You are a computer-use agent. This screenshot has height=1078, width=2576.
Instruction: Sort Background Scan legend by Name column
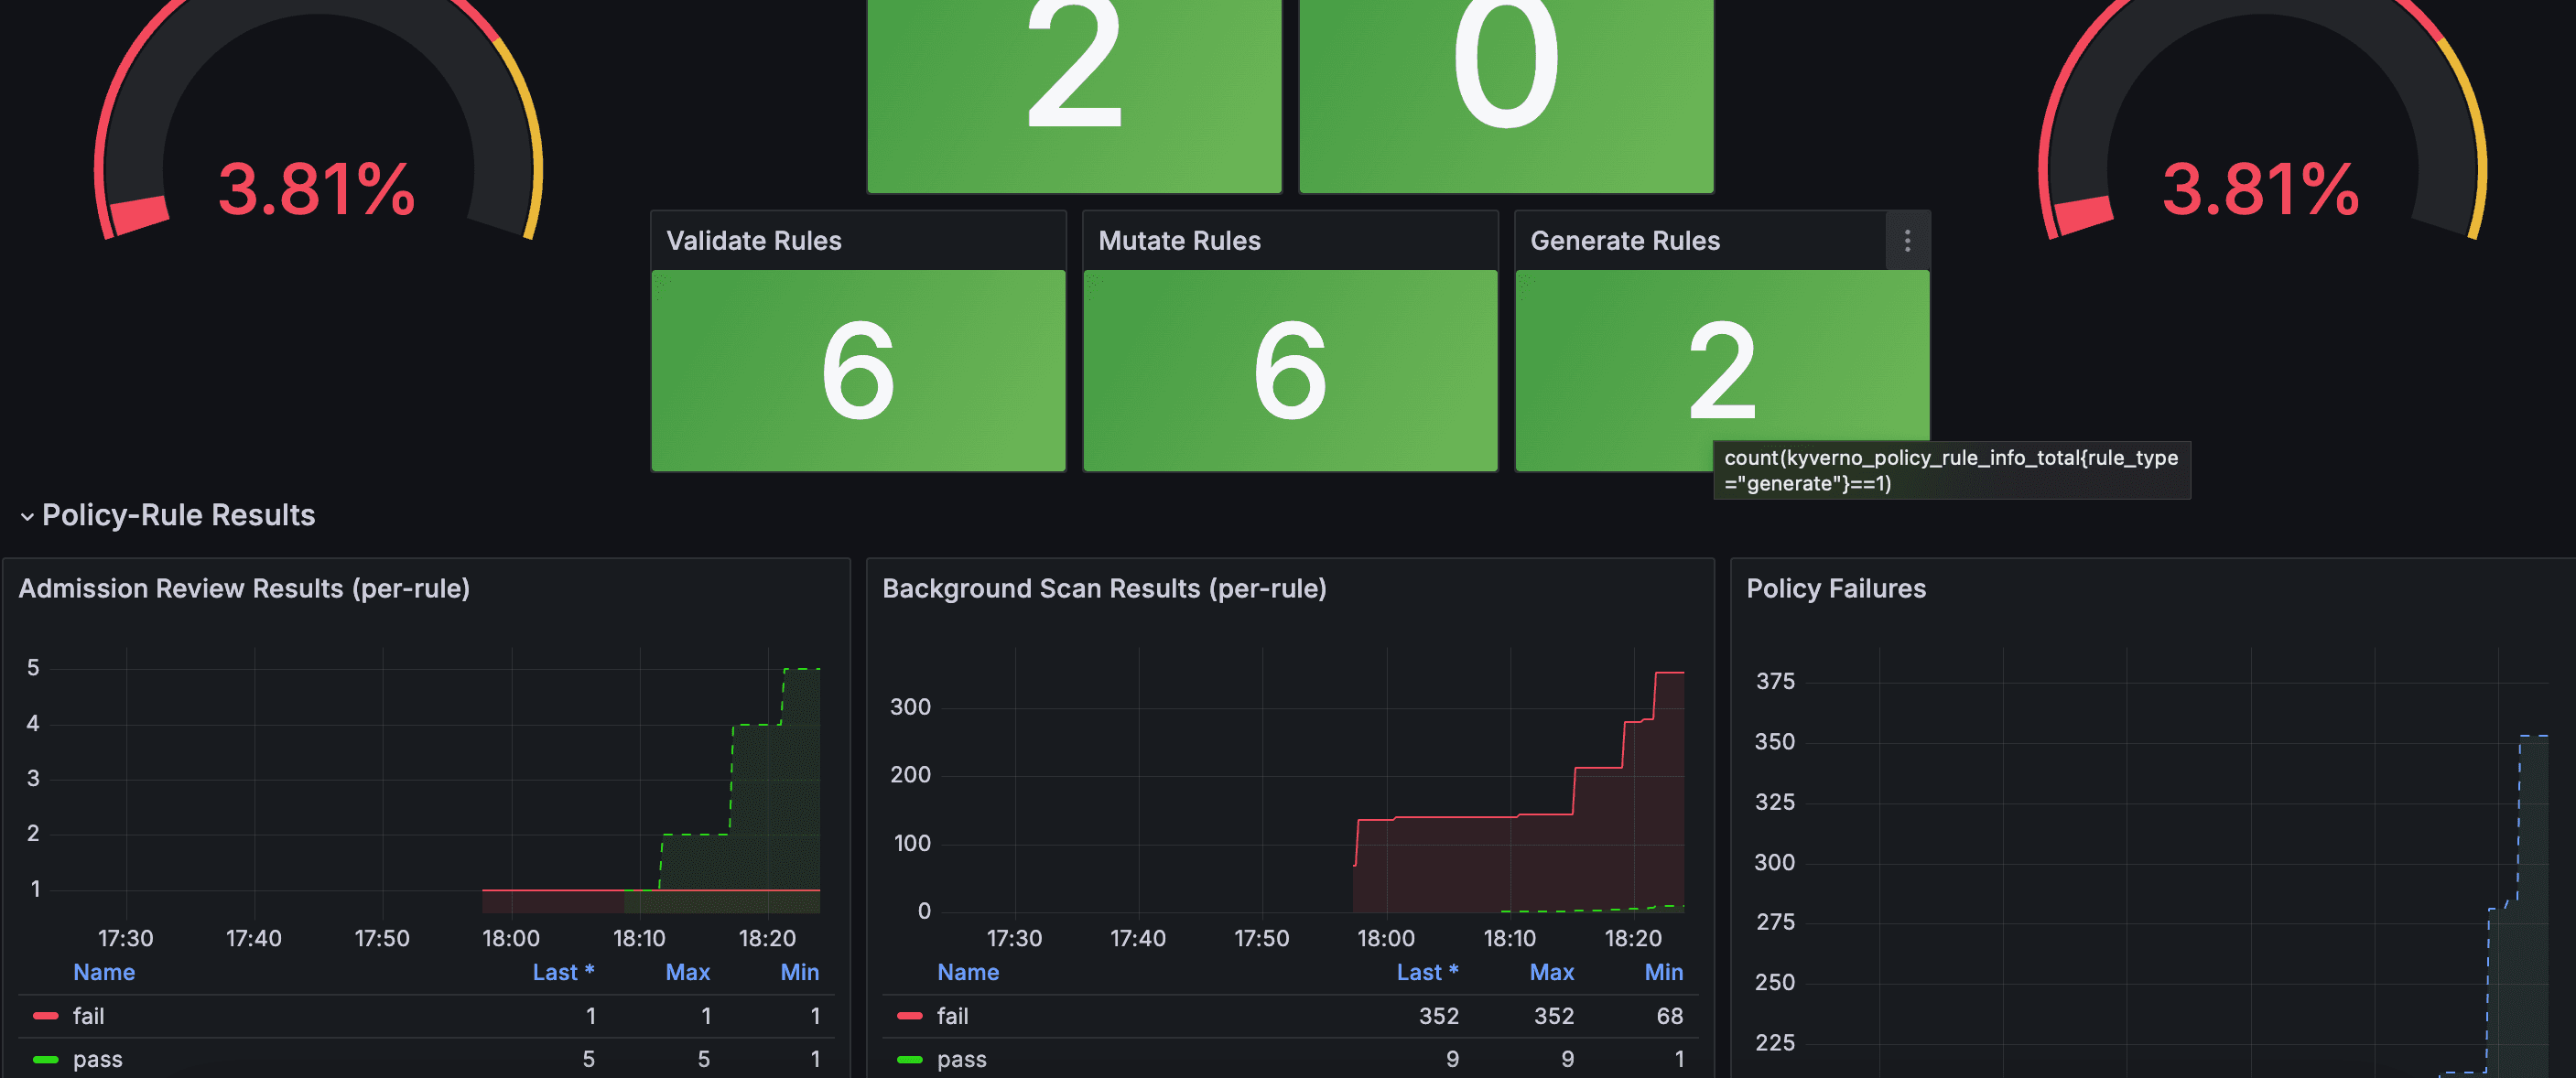967,972
